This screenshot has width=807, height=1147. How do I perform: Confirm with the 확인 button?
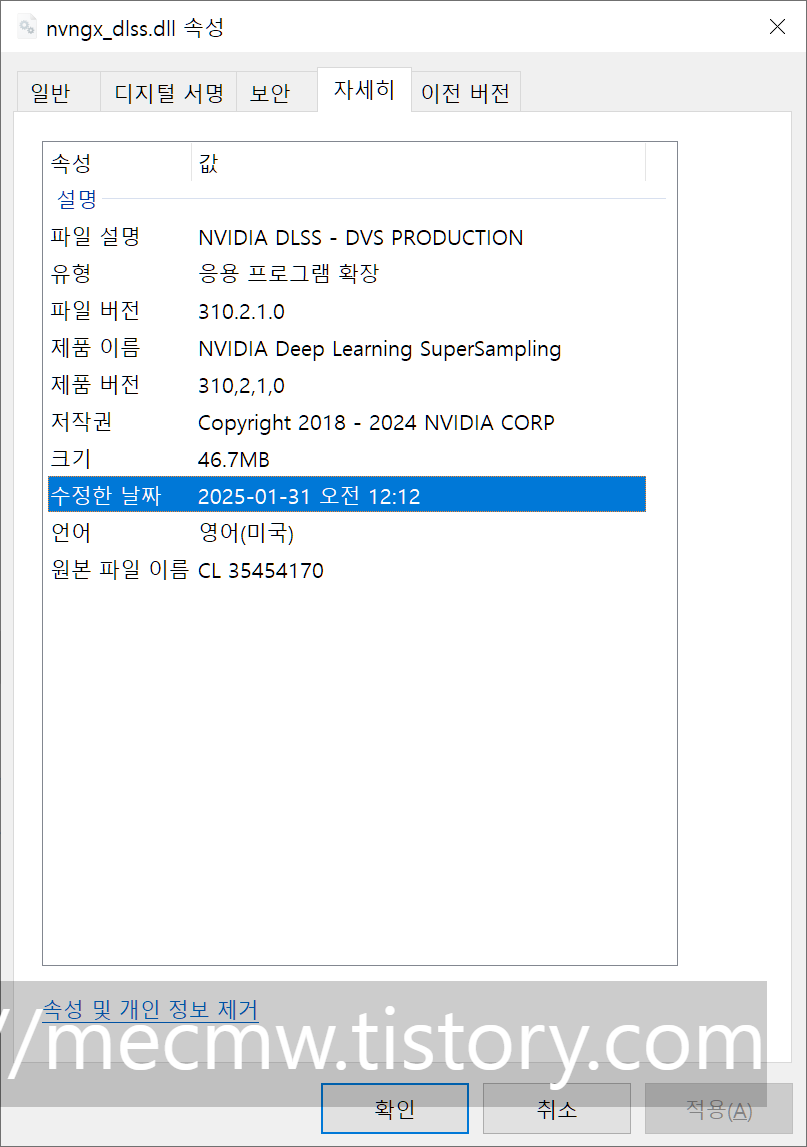(x=395, y=1108)
